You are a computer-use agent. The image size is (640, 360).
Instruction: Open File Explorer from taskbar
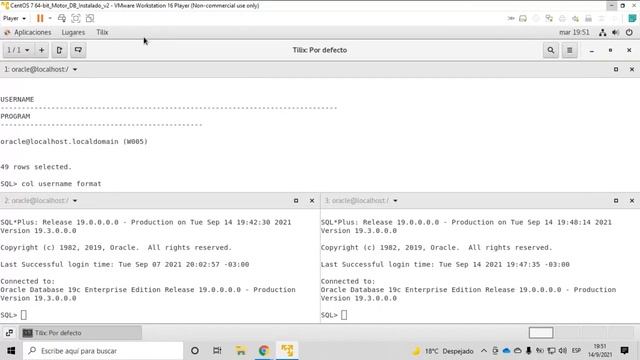point(241,351)
